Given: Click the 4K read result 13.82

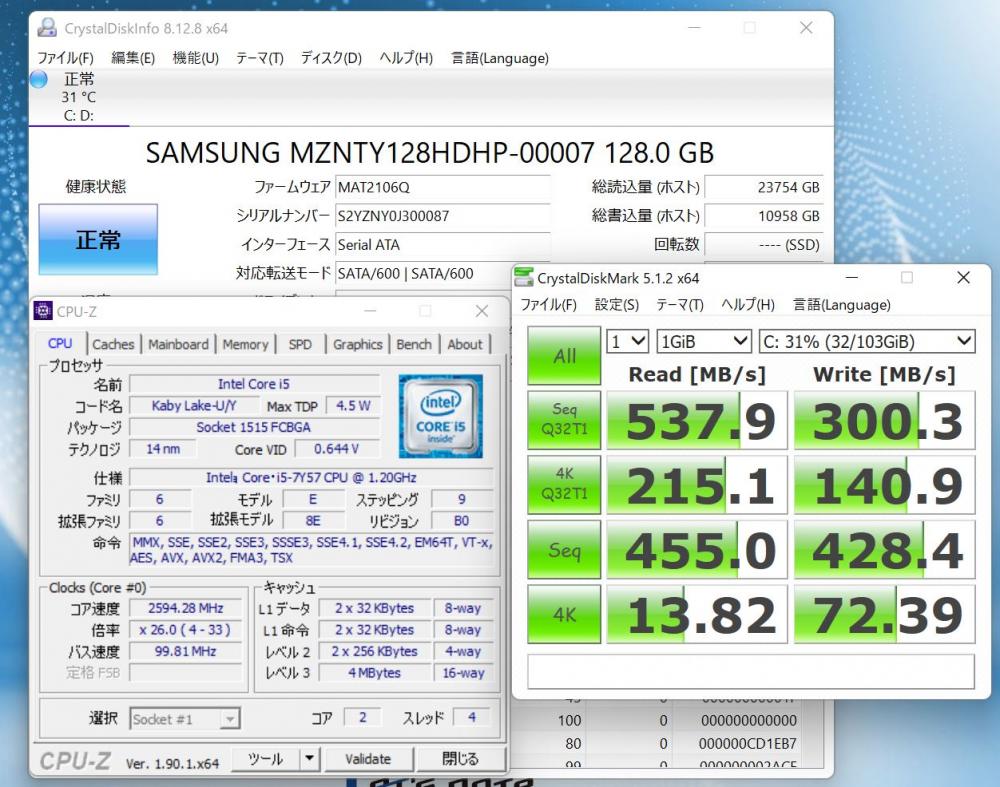Looking at the screenshot, I should point(697,614).
